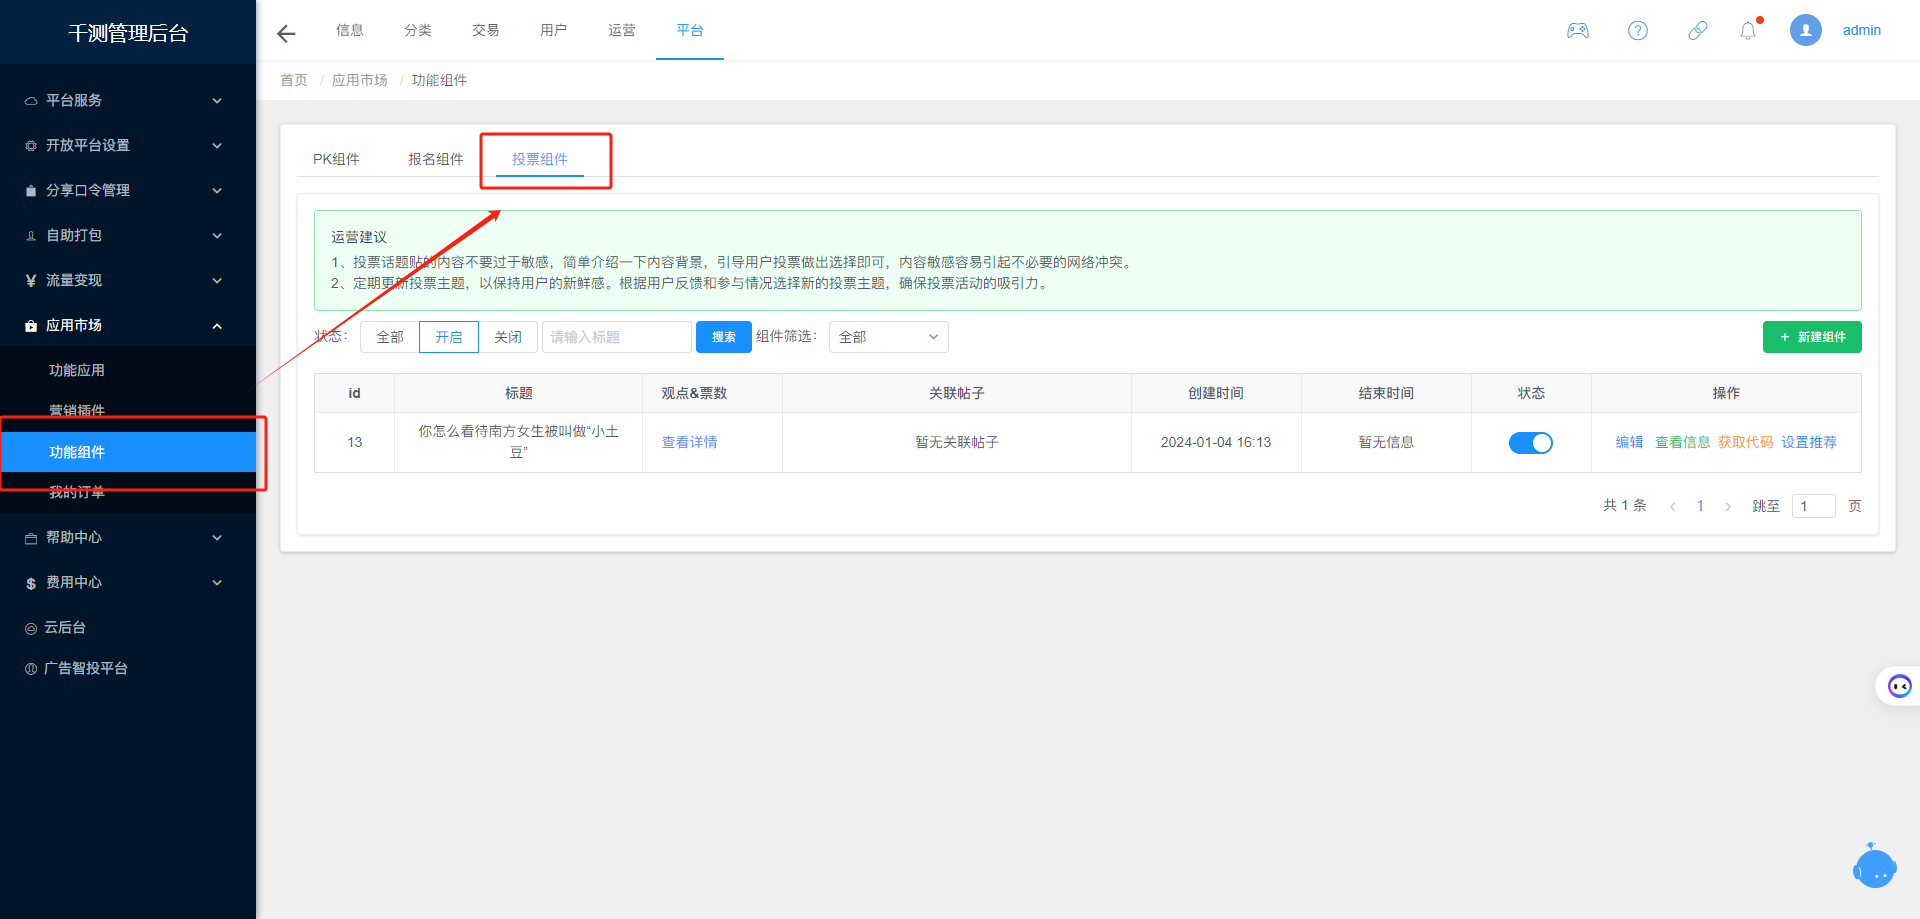Open 平台 top navigation menu

[x=690, y=30]
